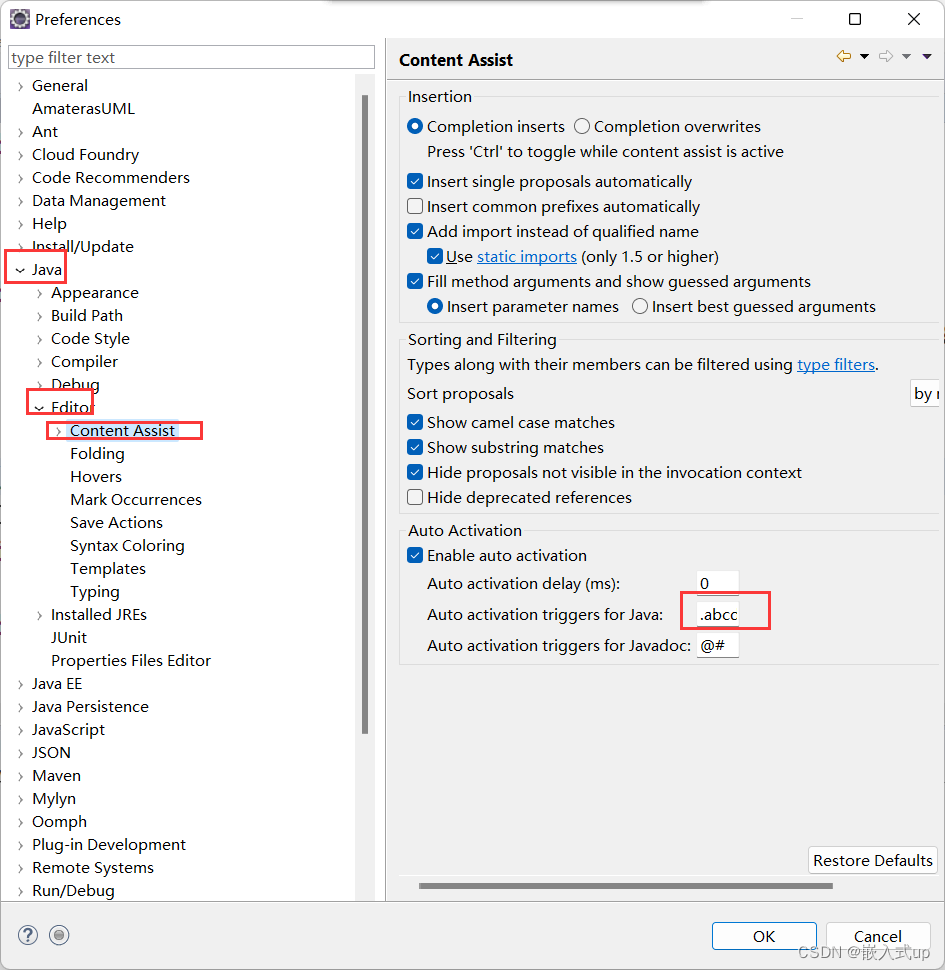Screen dimensions: 945x970
Task: Open the back history dropdown arrow
Action: (865, 56)
